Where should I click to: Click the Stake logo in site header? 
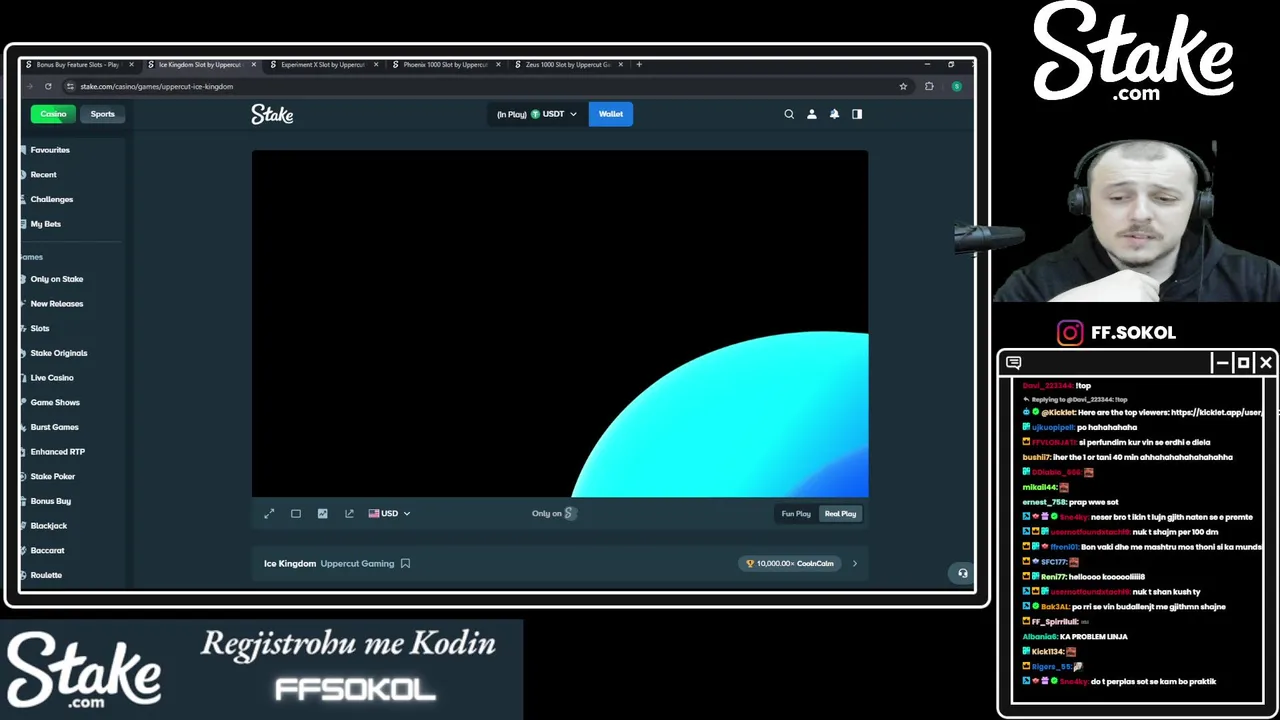click(x=272, y=115)
